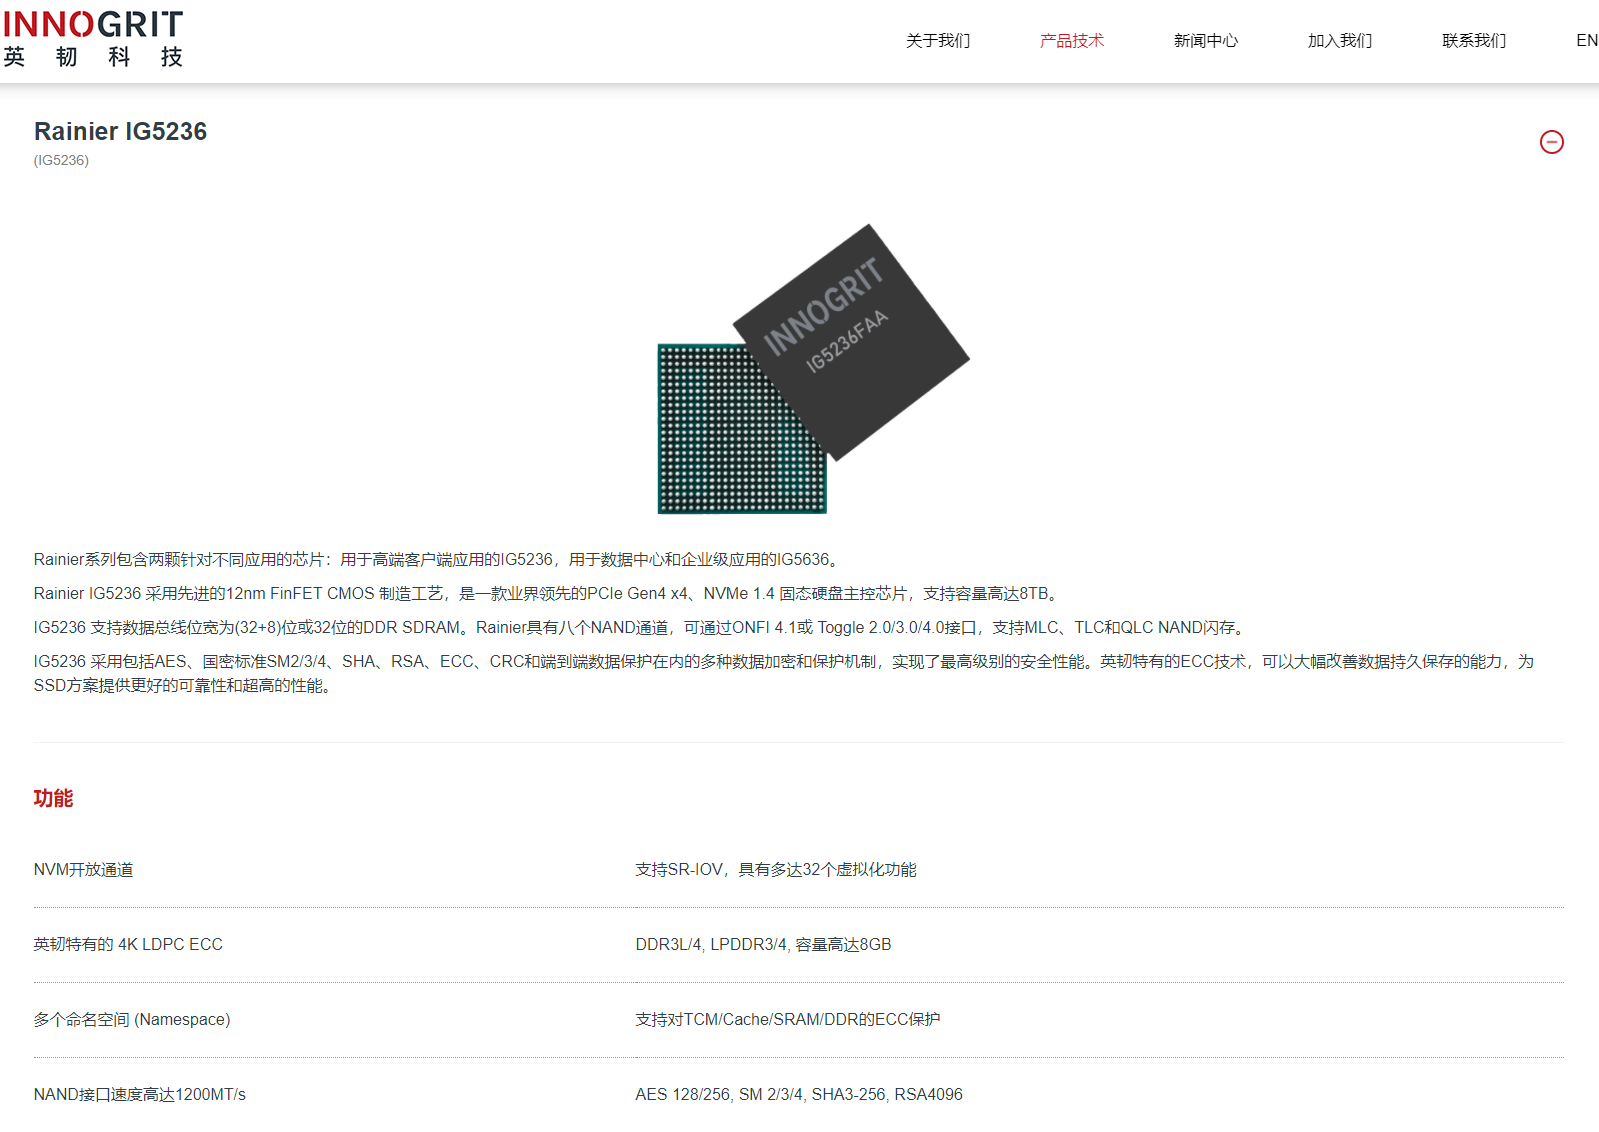Click the paragraph about DDR SDRAM and ONFI 4.1
Viewport: 1599px width, 1132px height.
642,627
